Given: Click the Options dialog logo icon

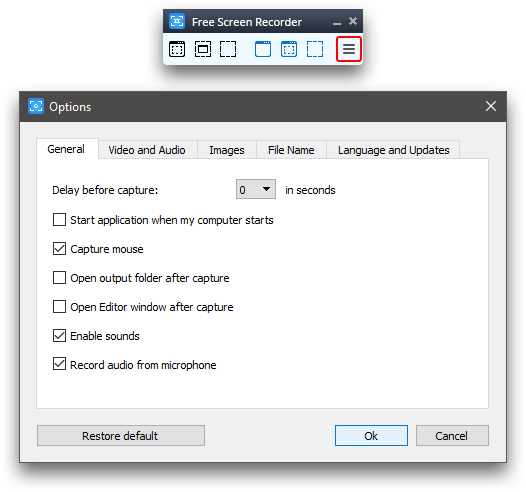Looking at the screenshot, I should (x=36, y=106).
